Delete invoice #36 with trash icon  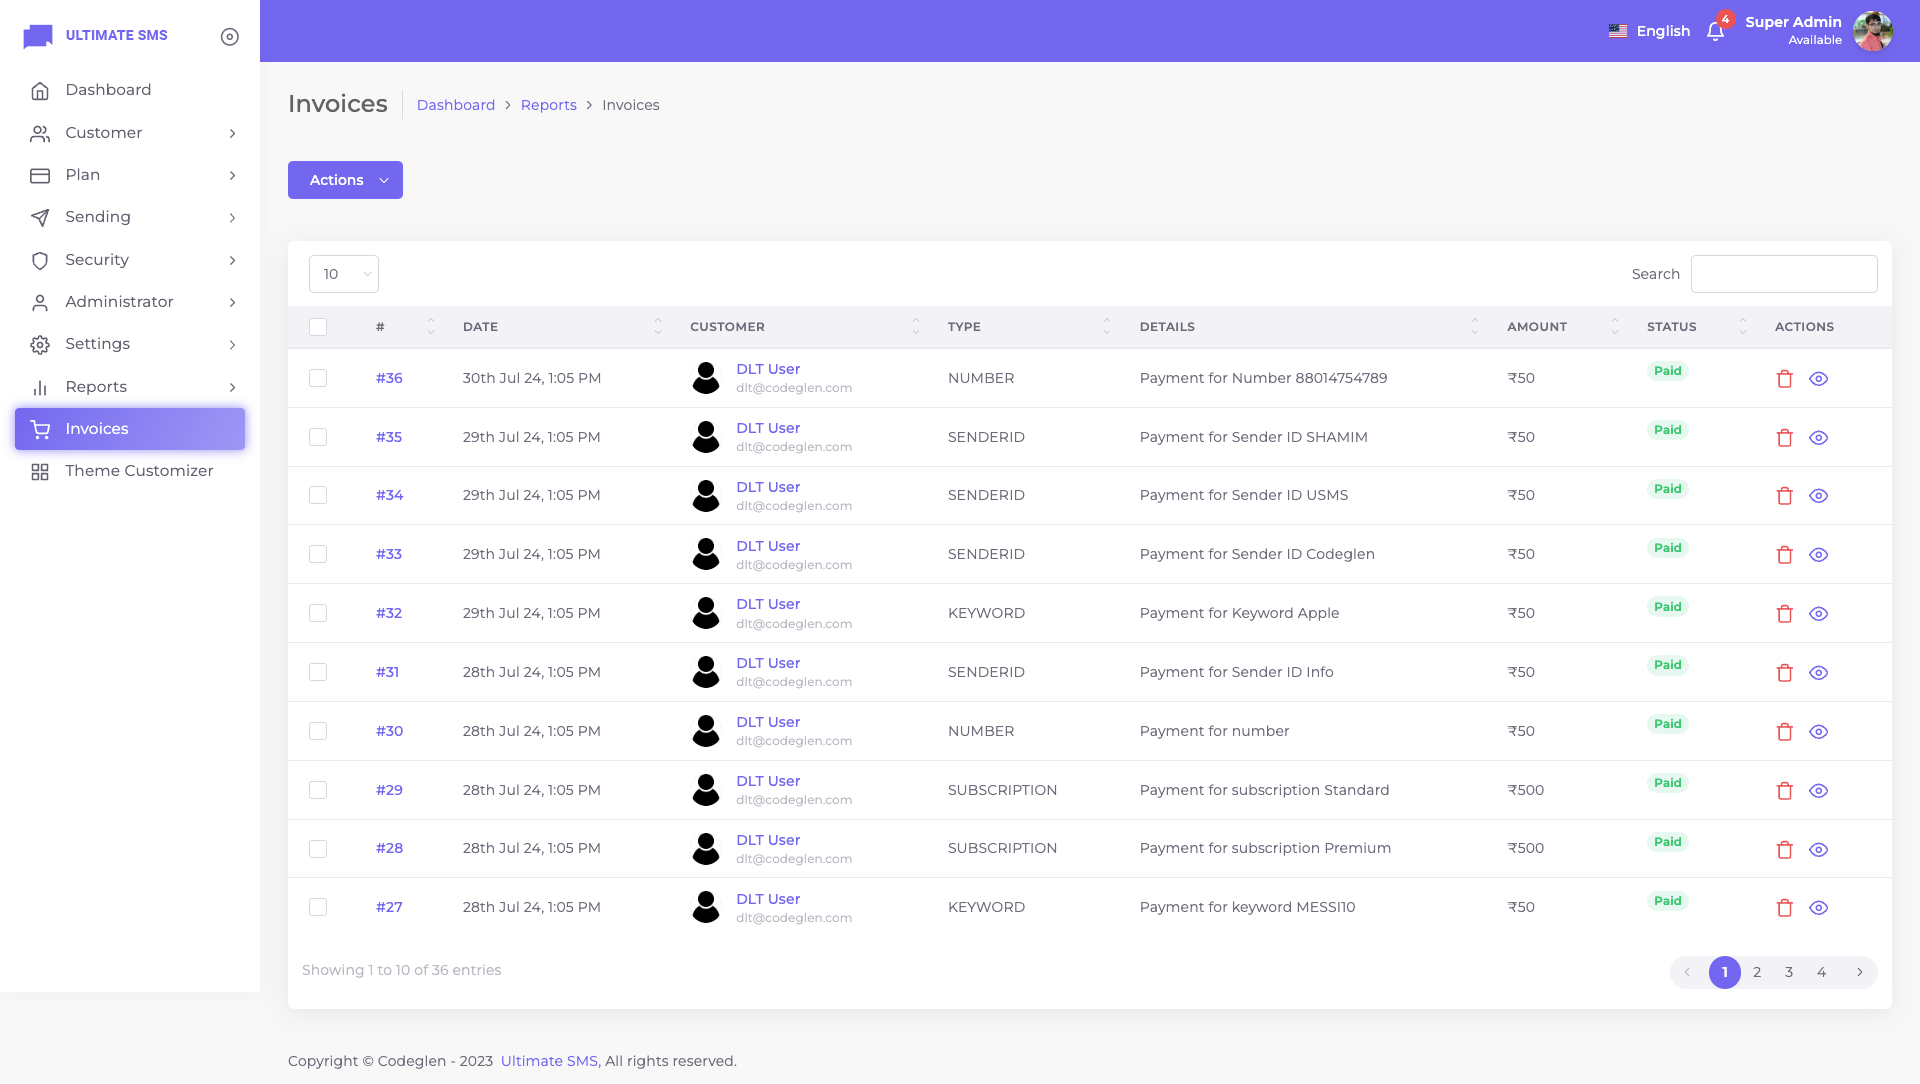pyautogui.click(x=1784, y=379)
